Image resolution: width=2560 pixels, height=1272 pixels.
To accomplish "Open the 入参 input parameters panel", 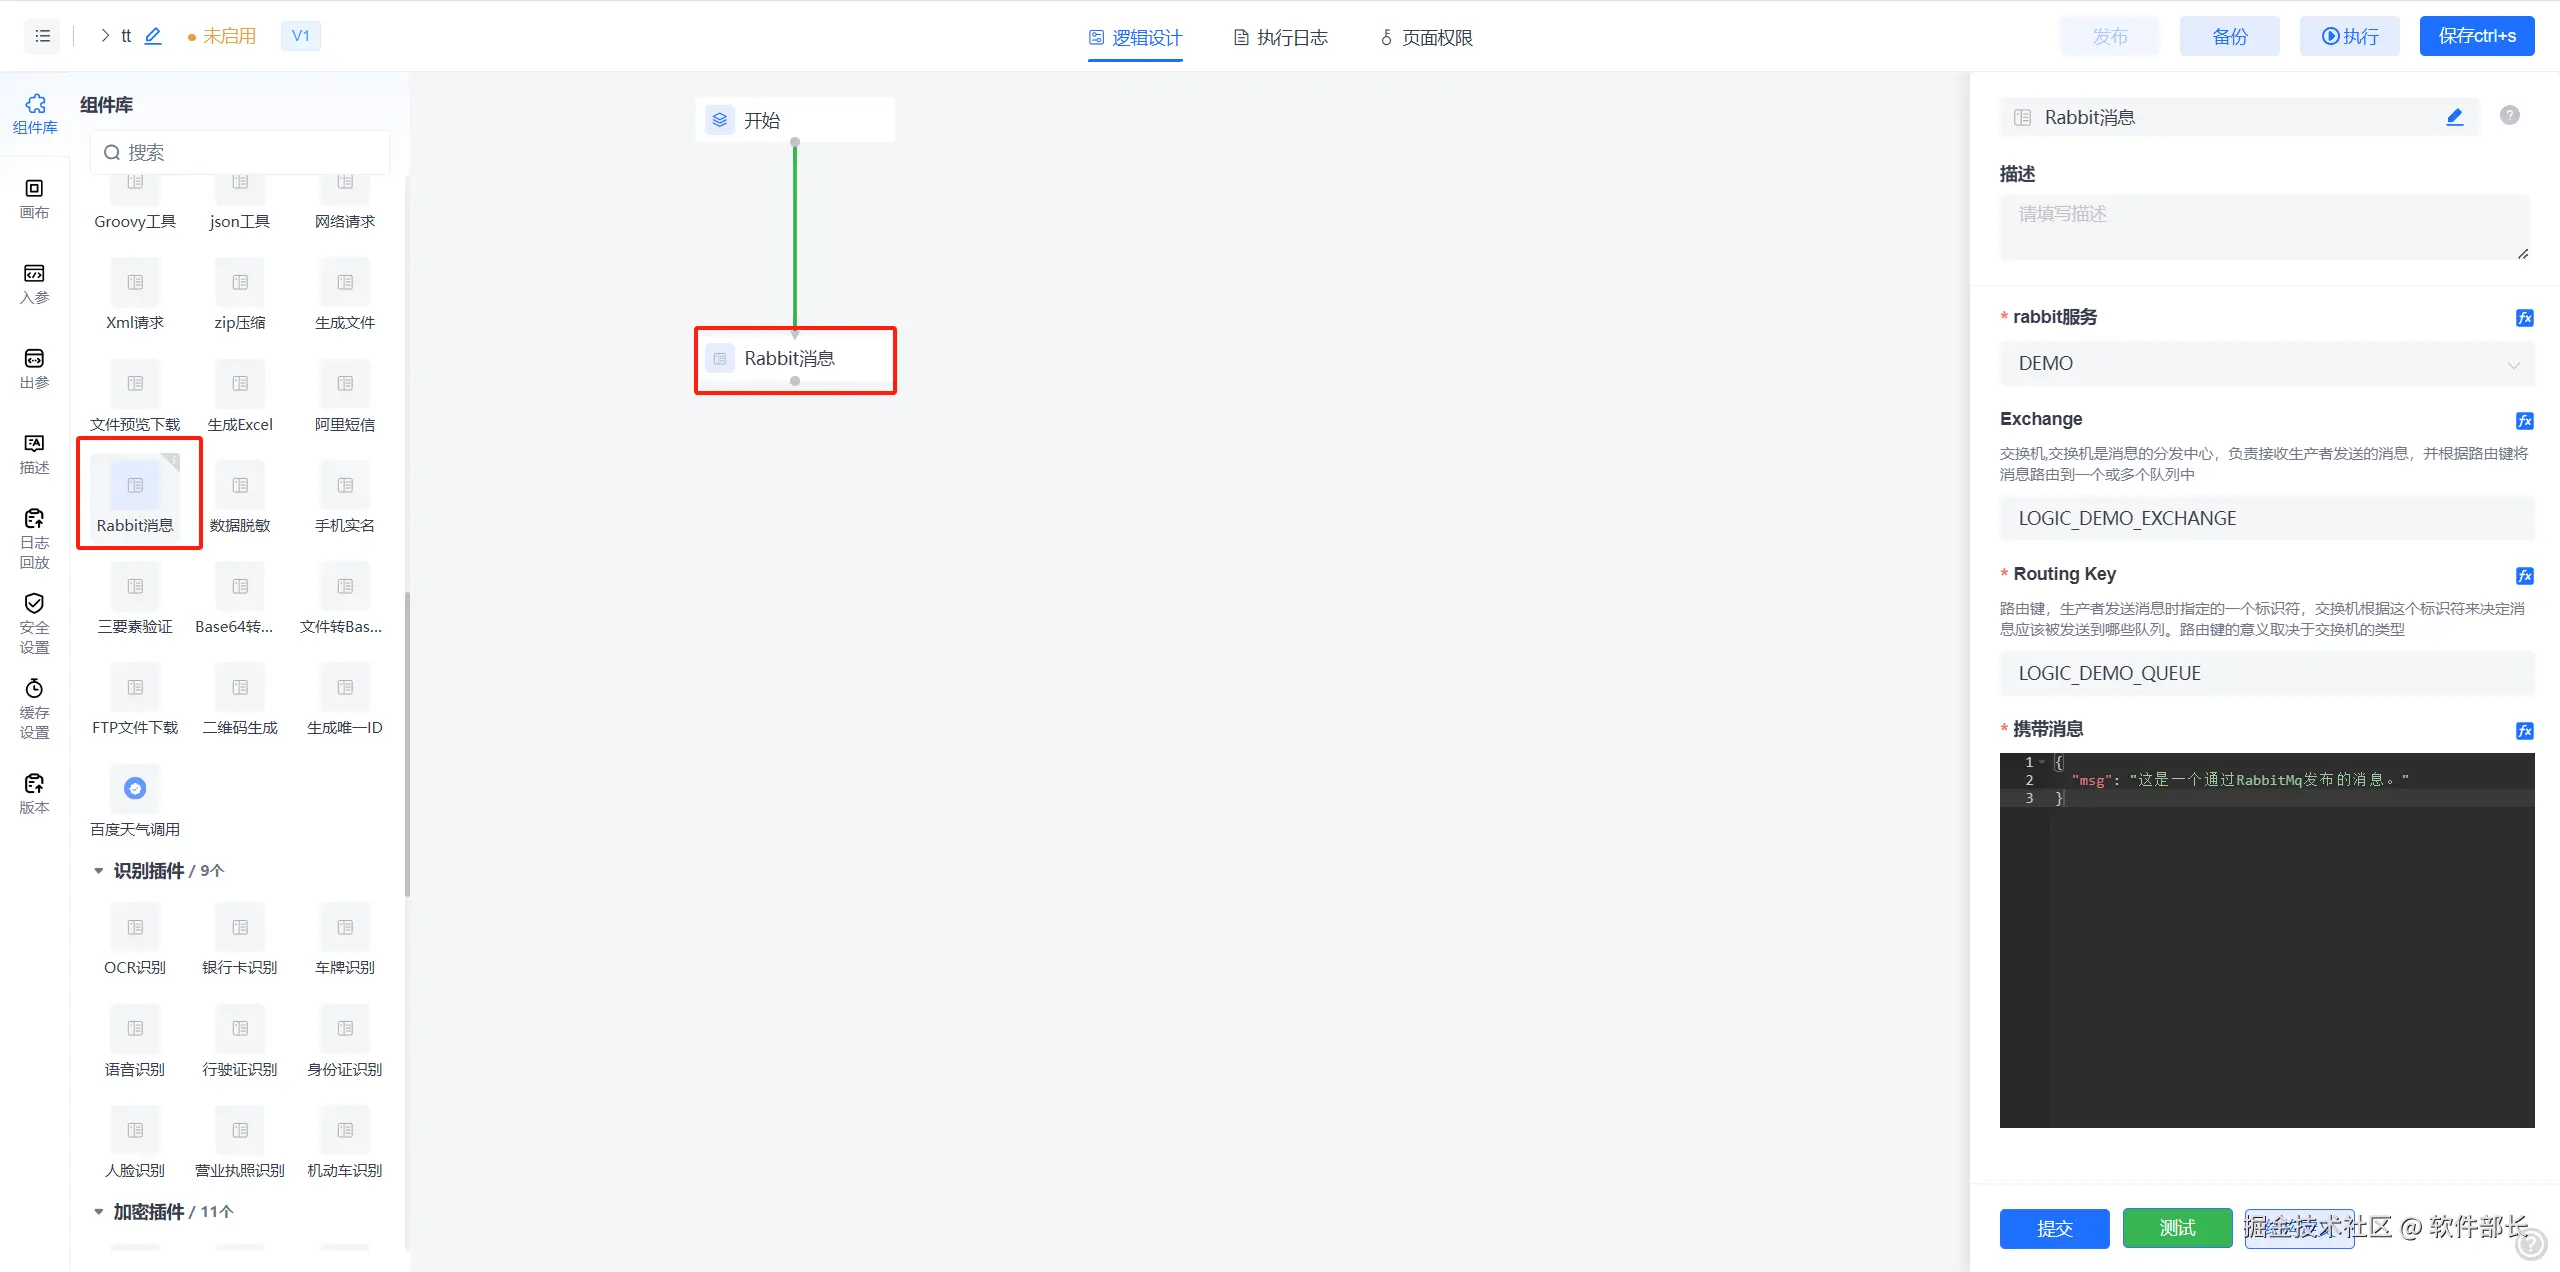I will tap(34, 283).
